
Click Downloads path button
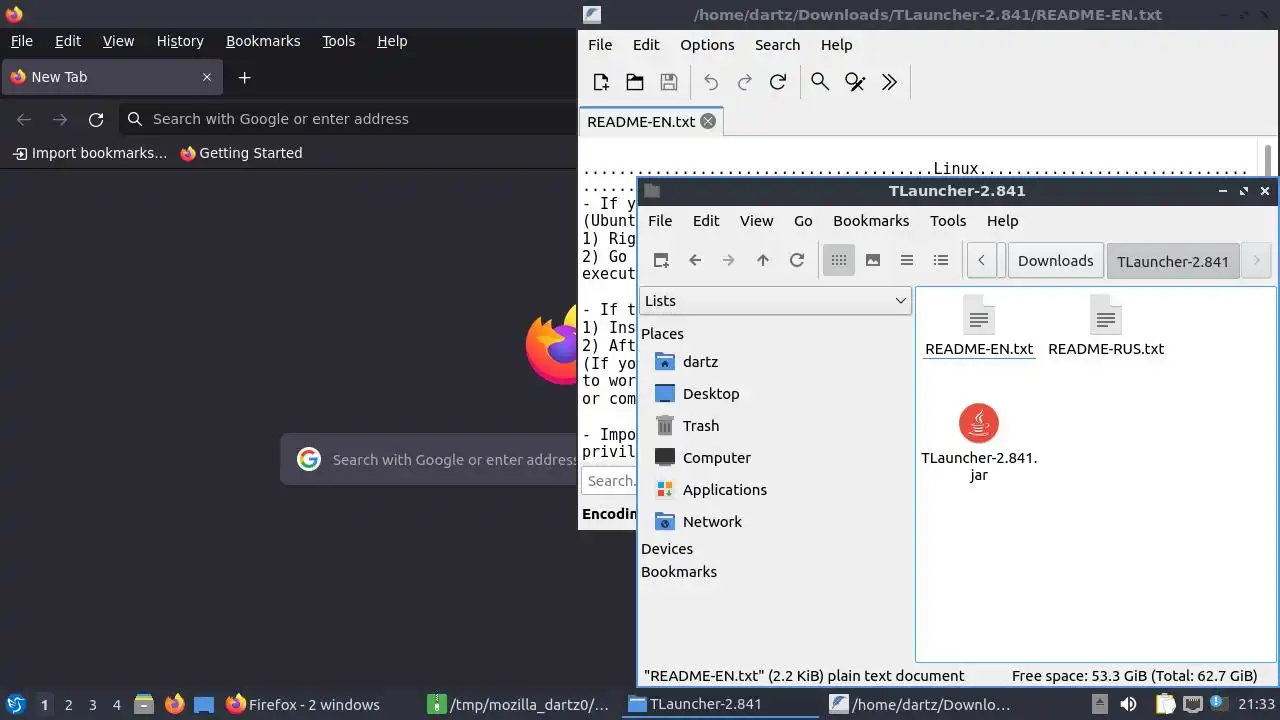(1055, 261)
